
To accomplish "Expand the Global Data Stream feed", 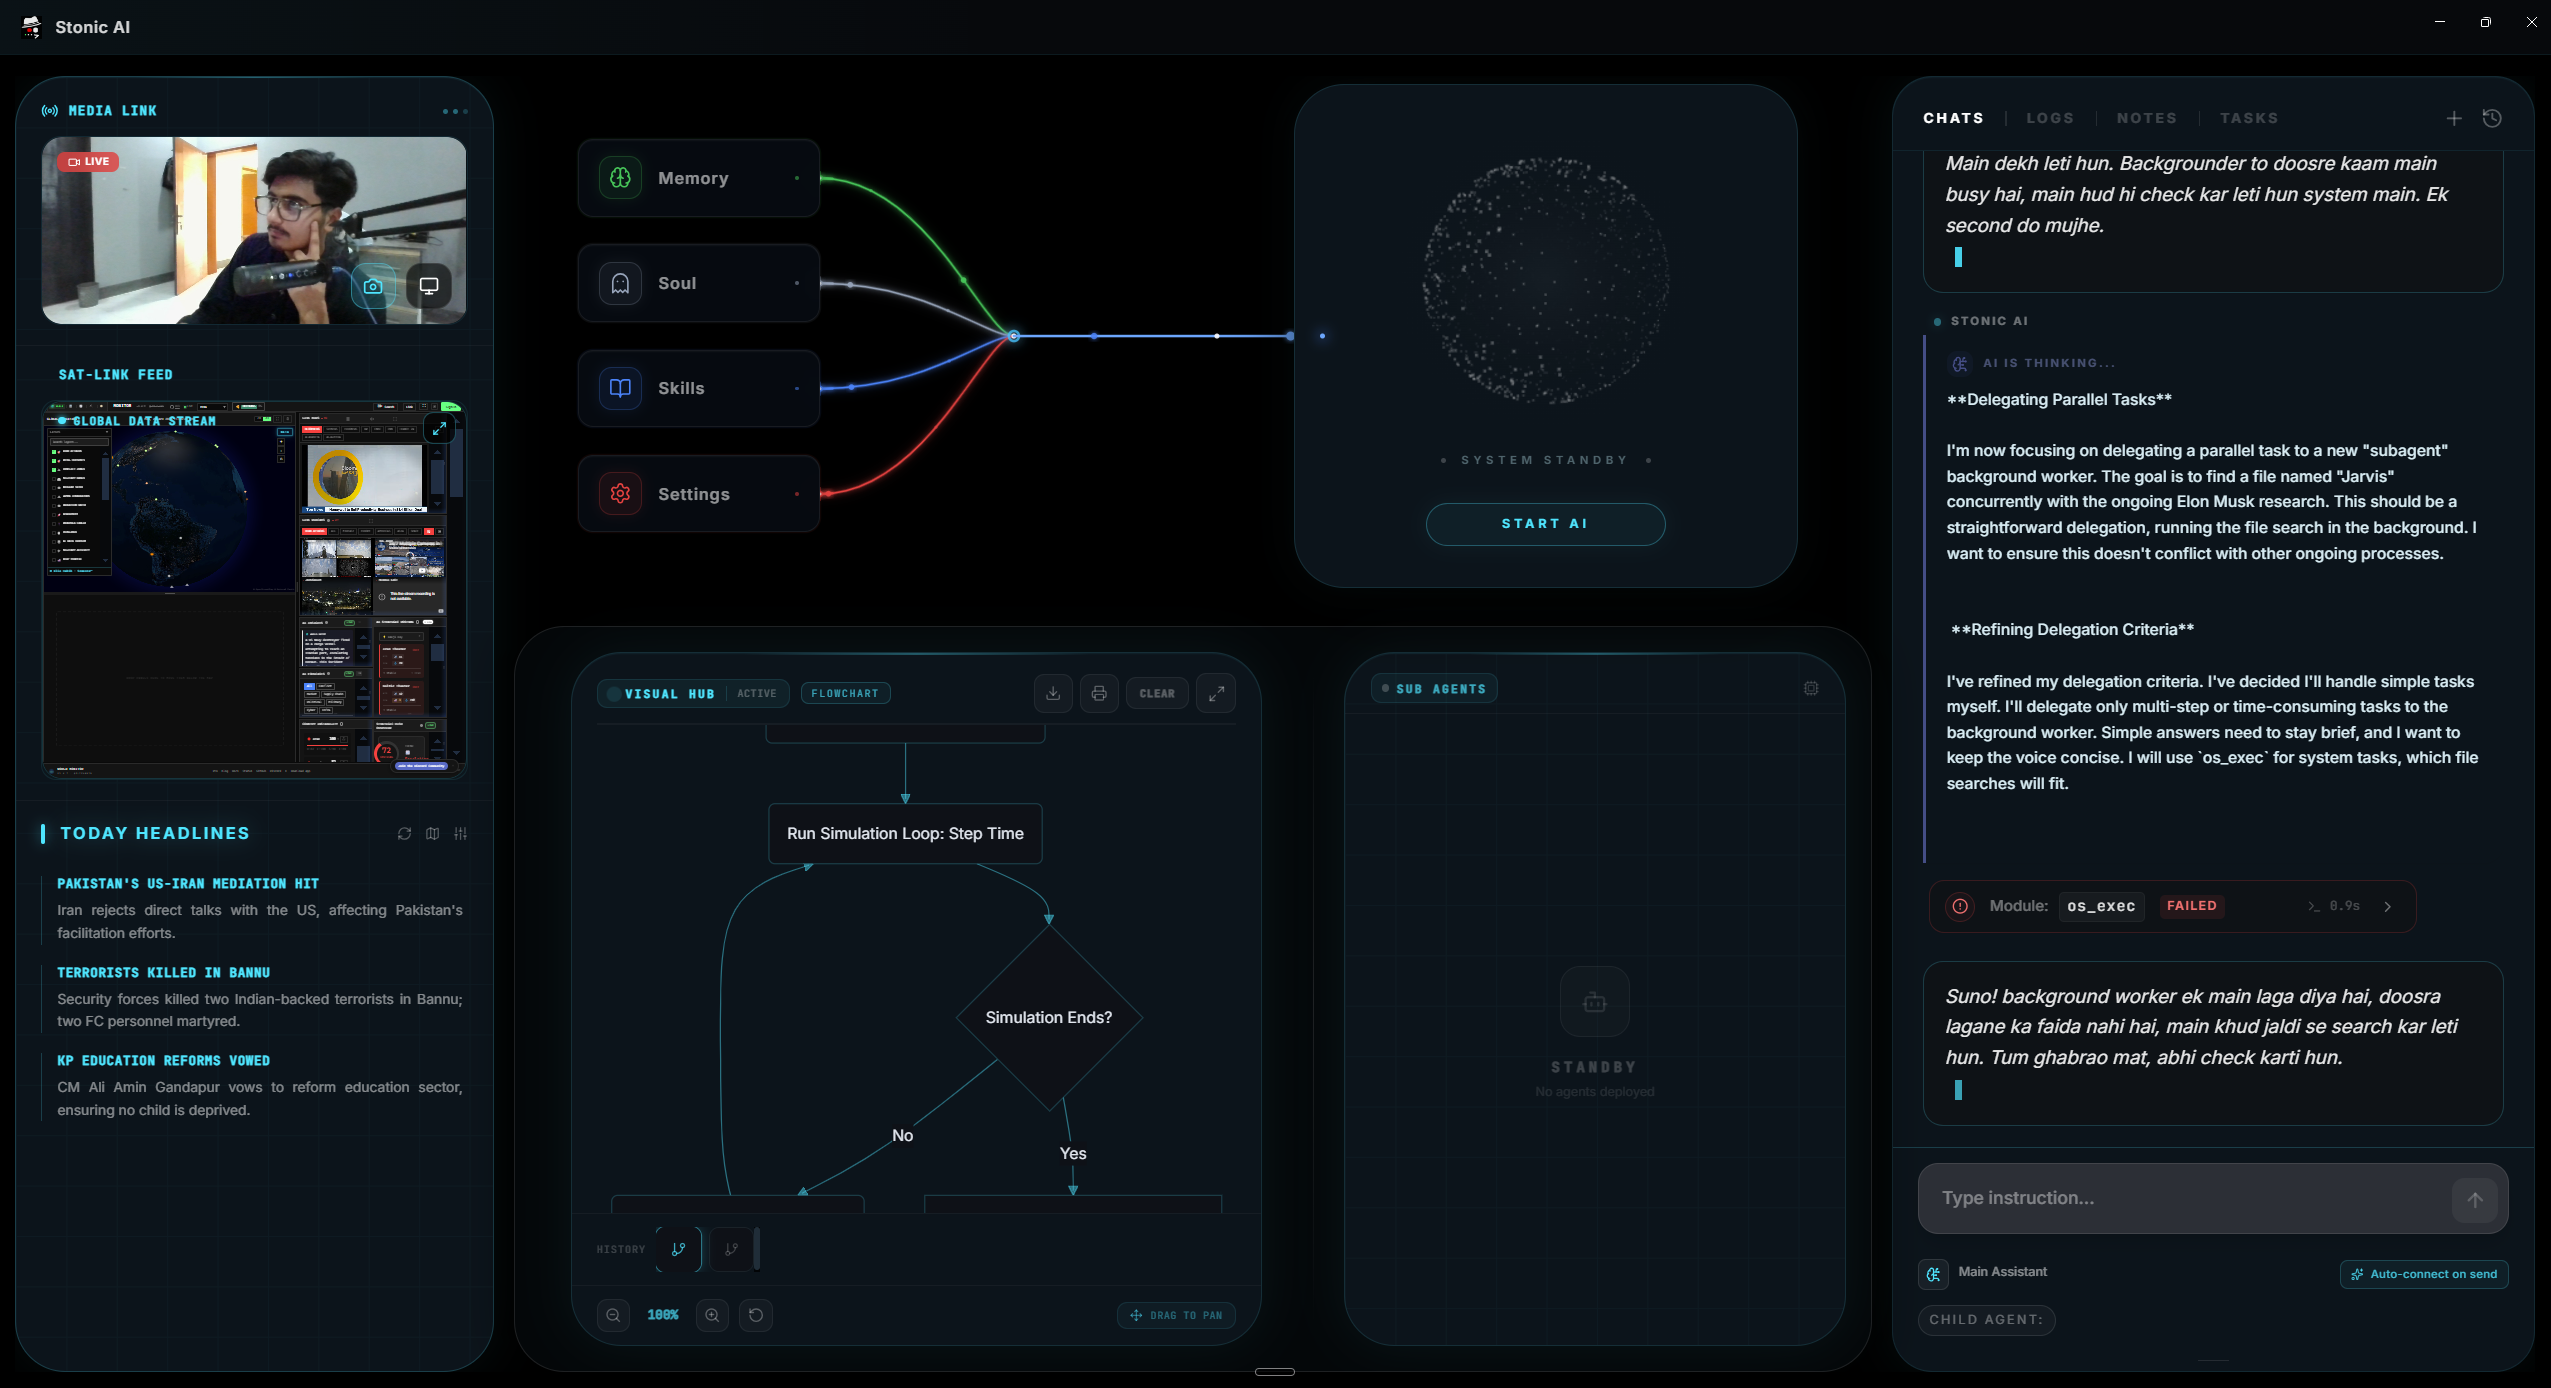I will pyautogui.click(x=439, y=429).
